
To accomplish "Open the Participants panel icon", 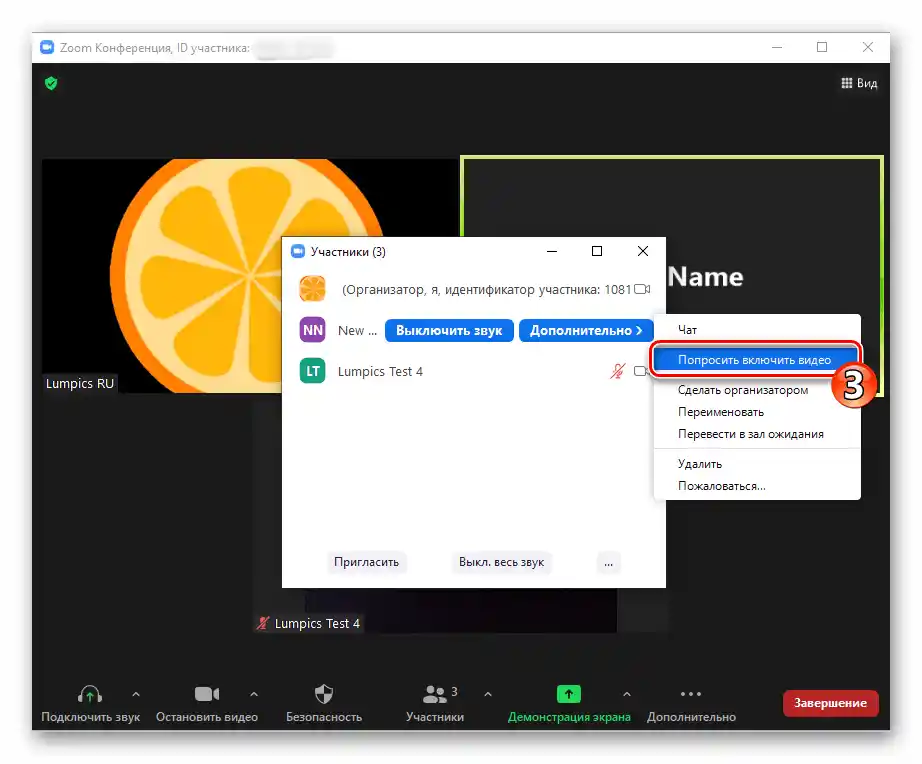I will click(436, 693).
